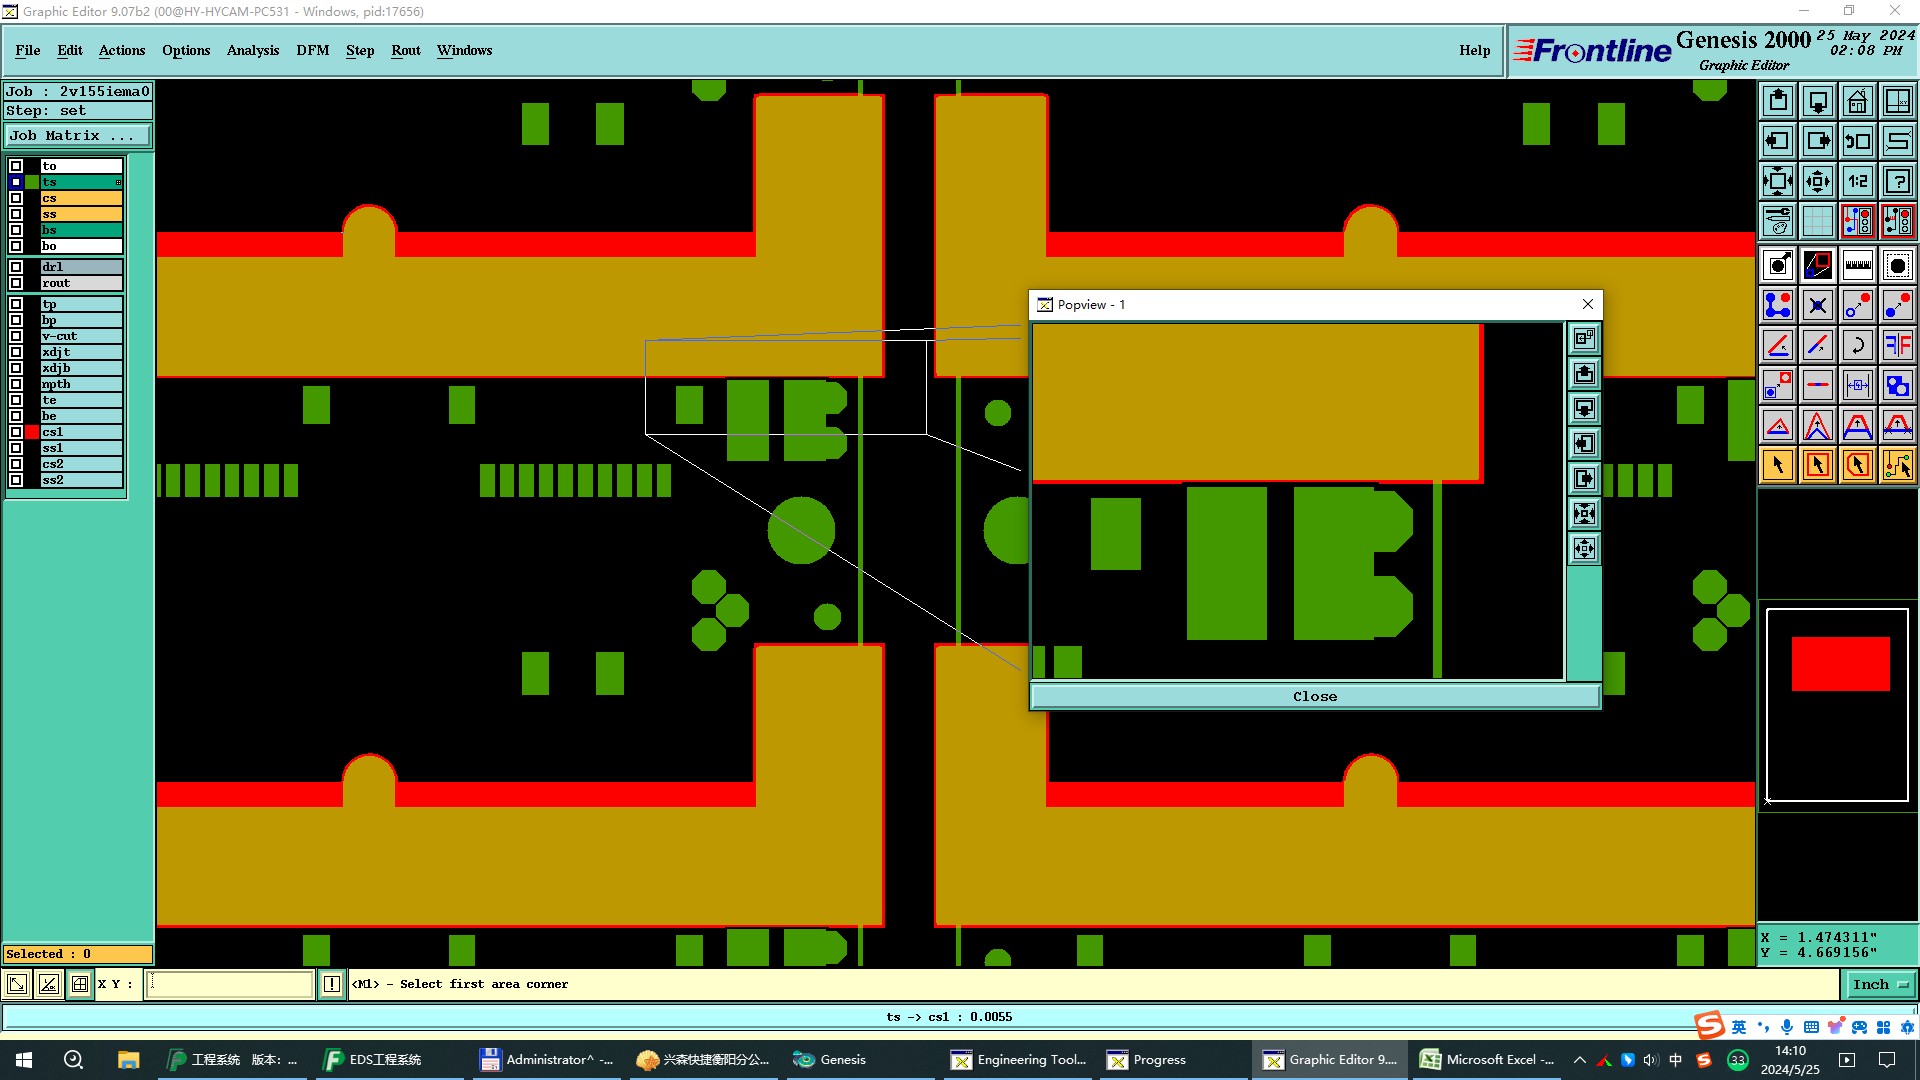The width and height of the screenshot is (1920, 1080).
Task: Enable the cs layer checkbox
Action: (16, 198)
